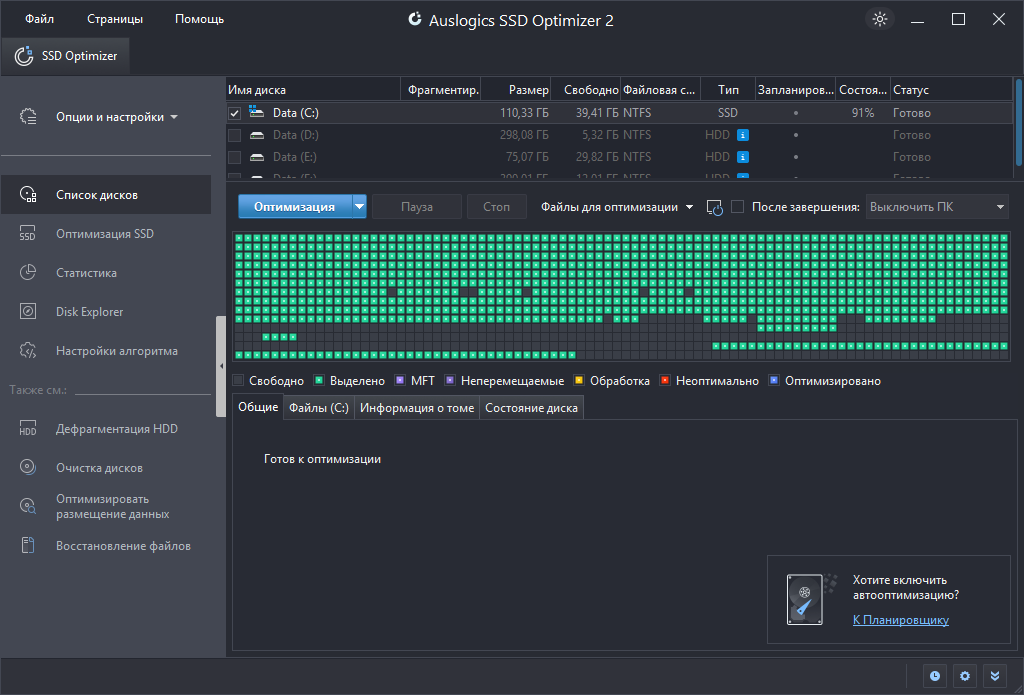This screenshot has height=695, width=1024.
Task: Start optimization with the Оптимизация button
Action: (x=295, y=206)
